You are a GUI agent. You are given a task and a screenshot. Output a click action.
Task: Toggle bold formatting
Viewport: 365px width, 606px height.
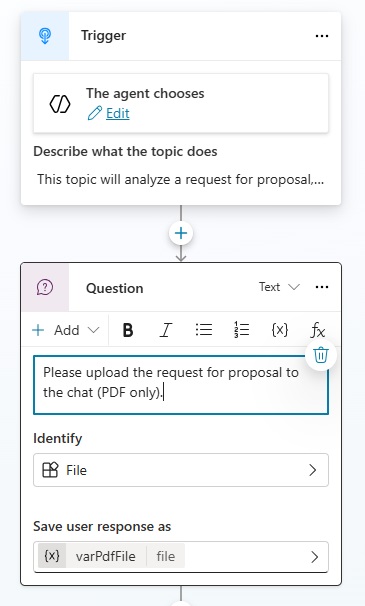click(x=128, y=330)
